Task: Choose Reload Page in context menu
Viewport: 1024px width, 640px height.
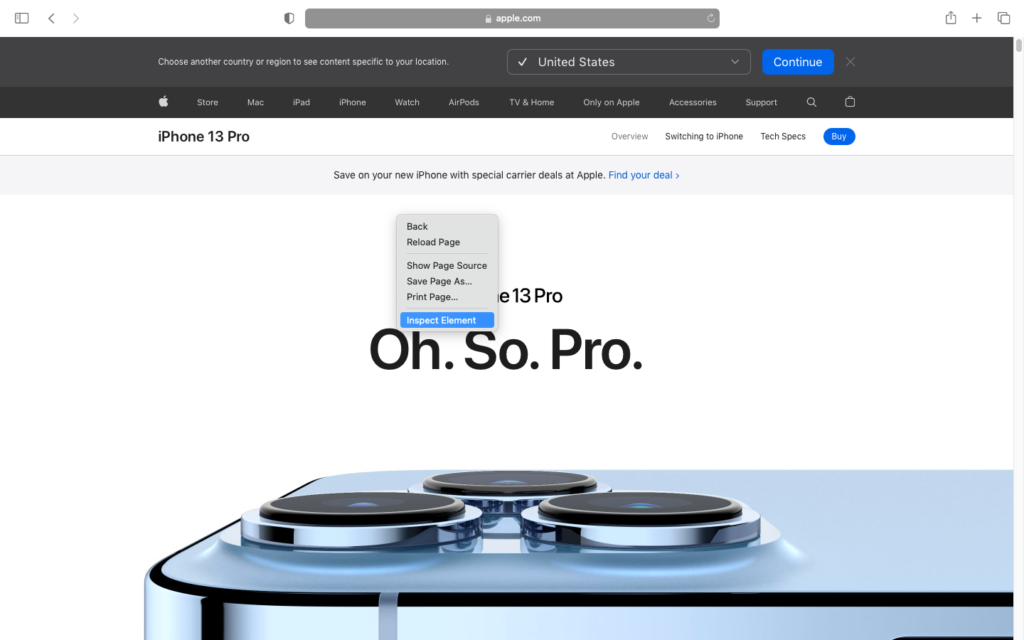Action: (447, 242)
